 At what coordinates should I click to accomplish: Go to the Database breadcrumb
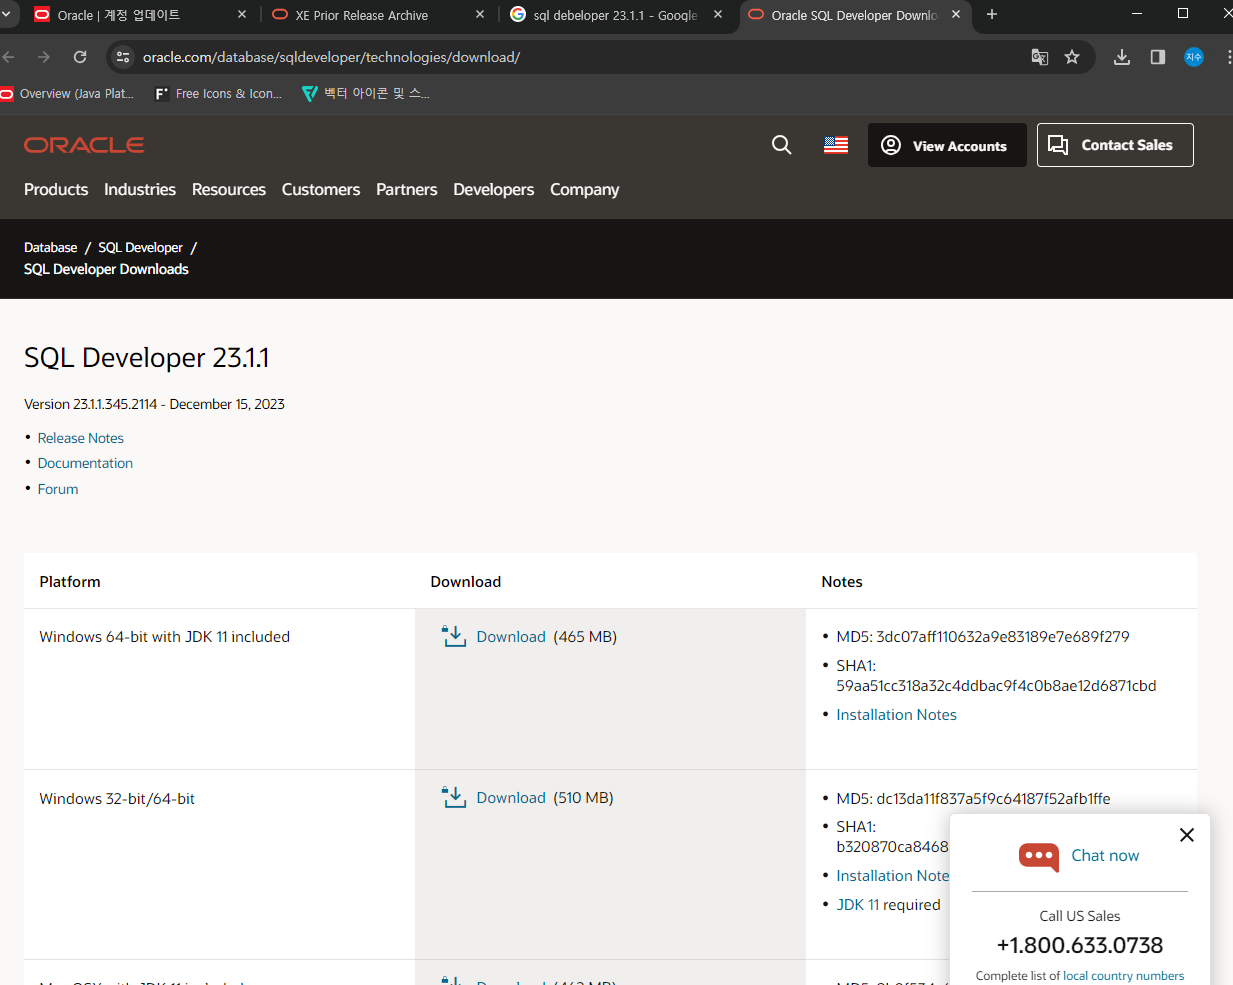51,247
